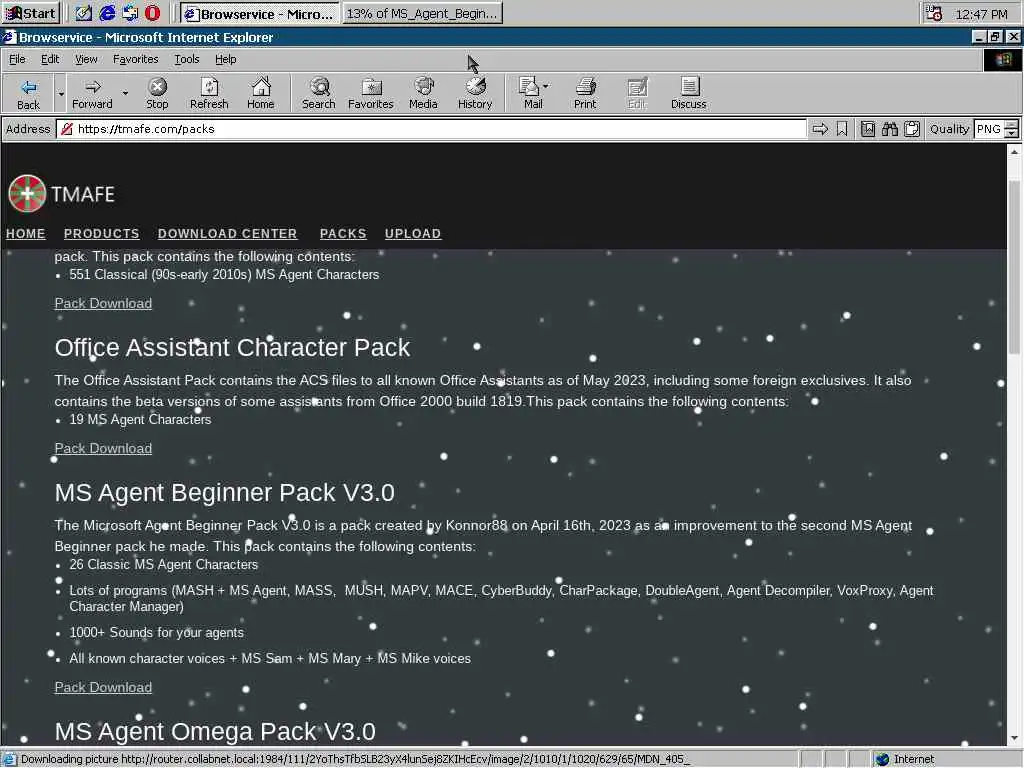The image size is (1024, 768).
Task: Click the address bar URL field
Action: tap(431, 129)
